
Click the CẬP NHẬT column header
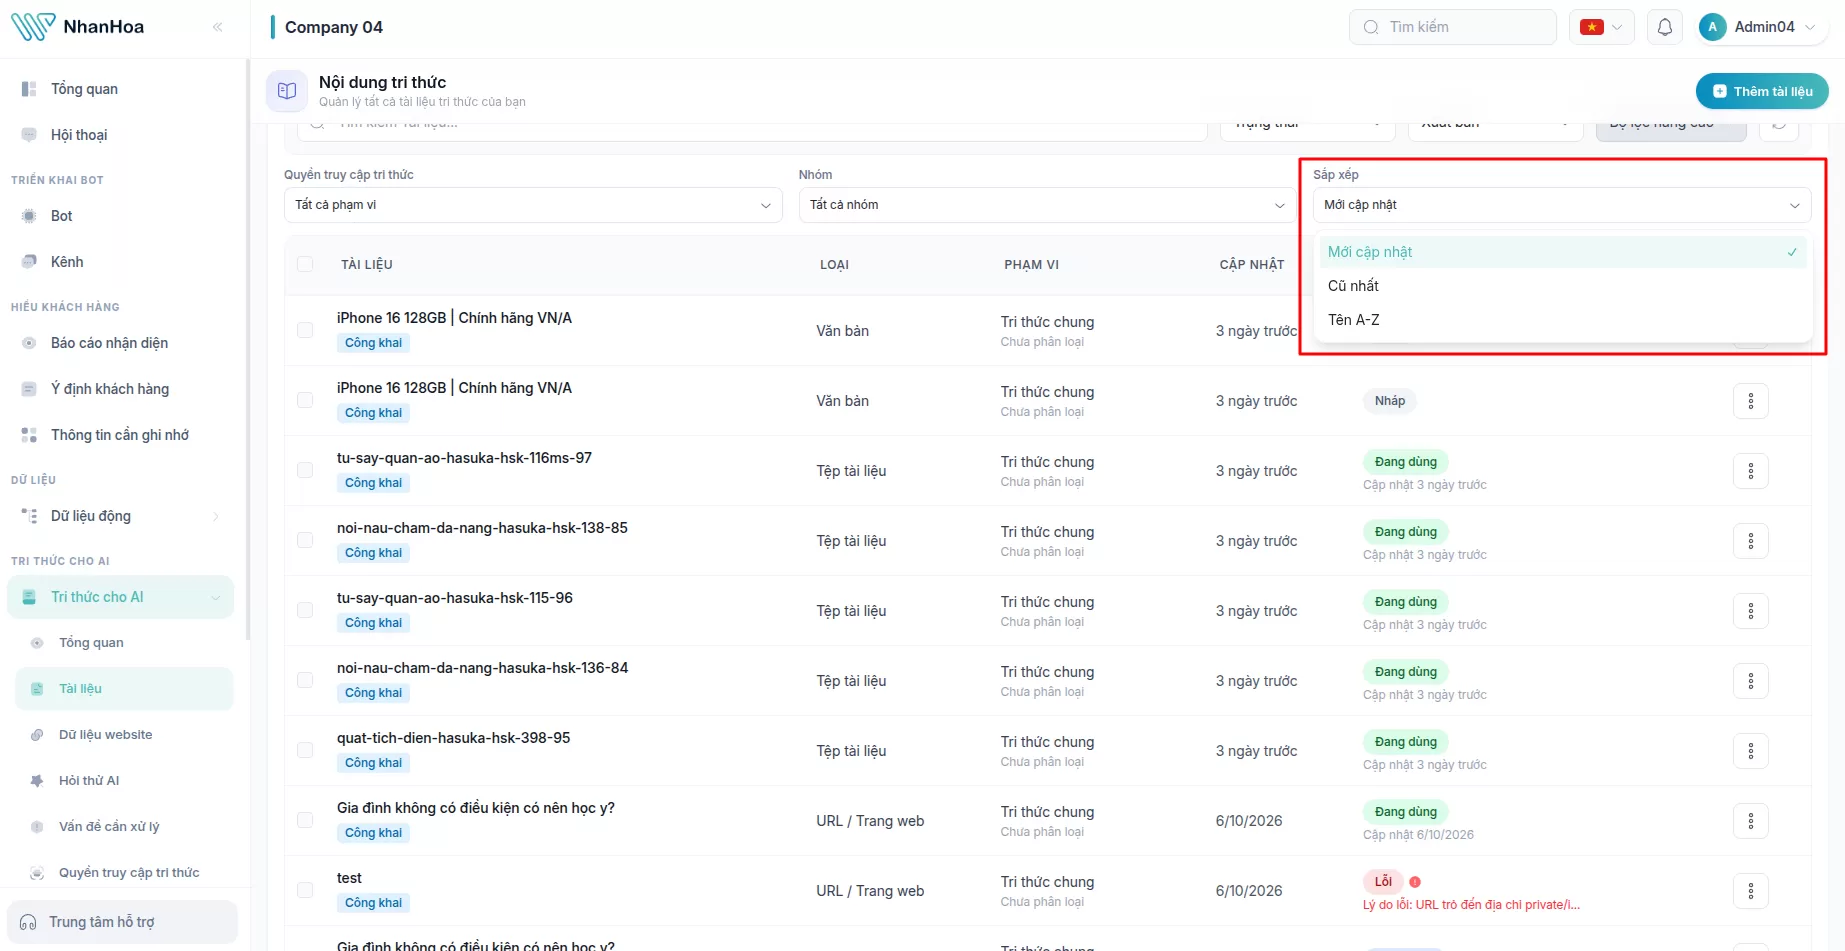pyautogui.click(x=1251, y=265)
